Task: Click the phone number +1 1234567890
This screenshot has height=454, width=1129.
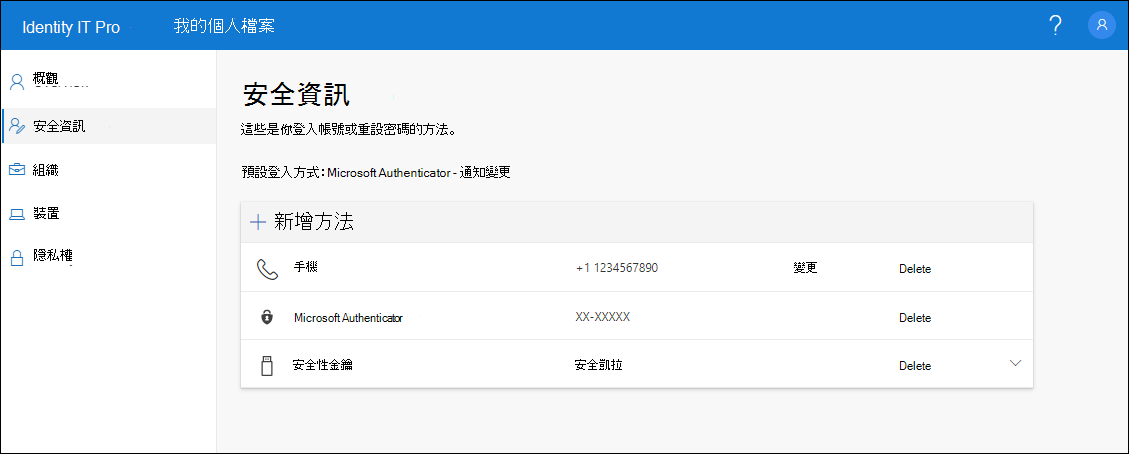Action: pos(617,268)
